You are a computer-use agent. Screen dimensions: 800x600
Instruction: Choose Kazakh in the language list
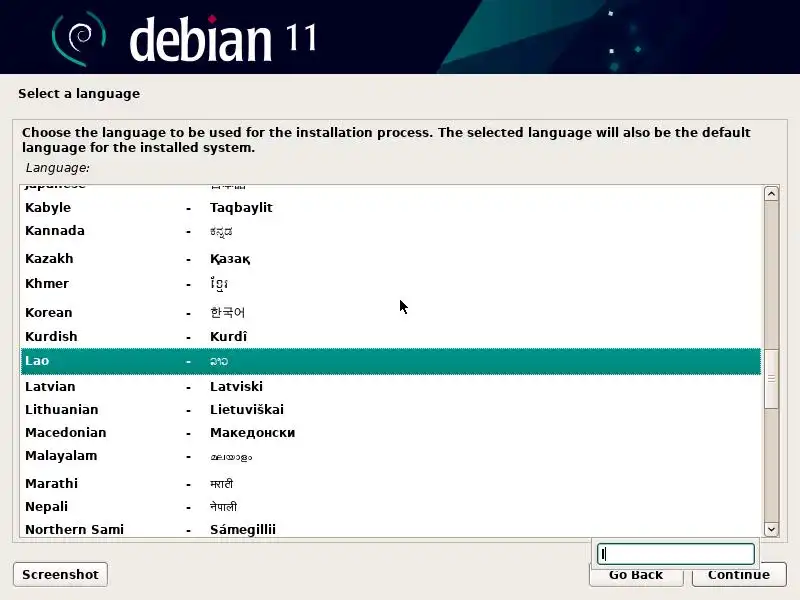(391, 259)
